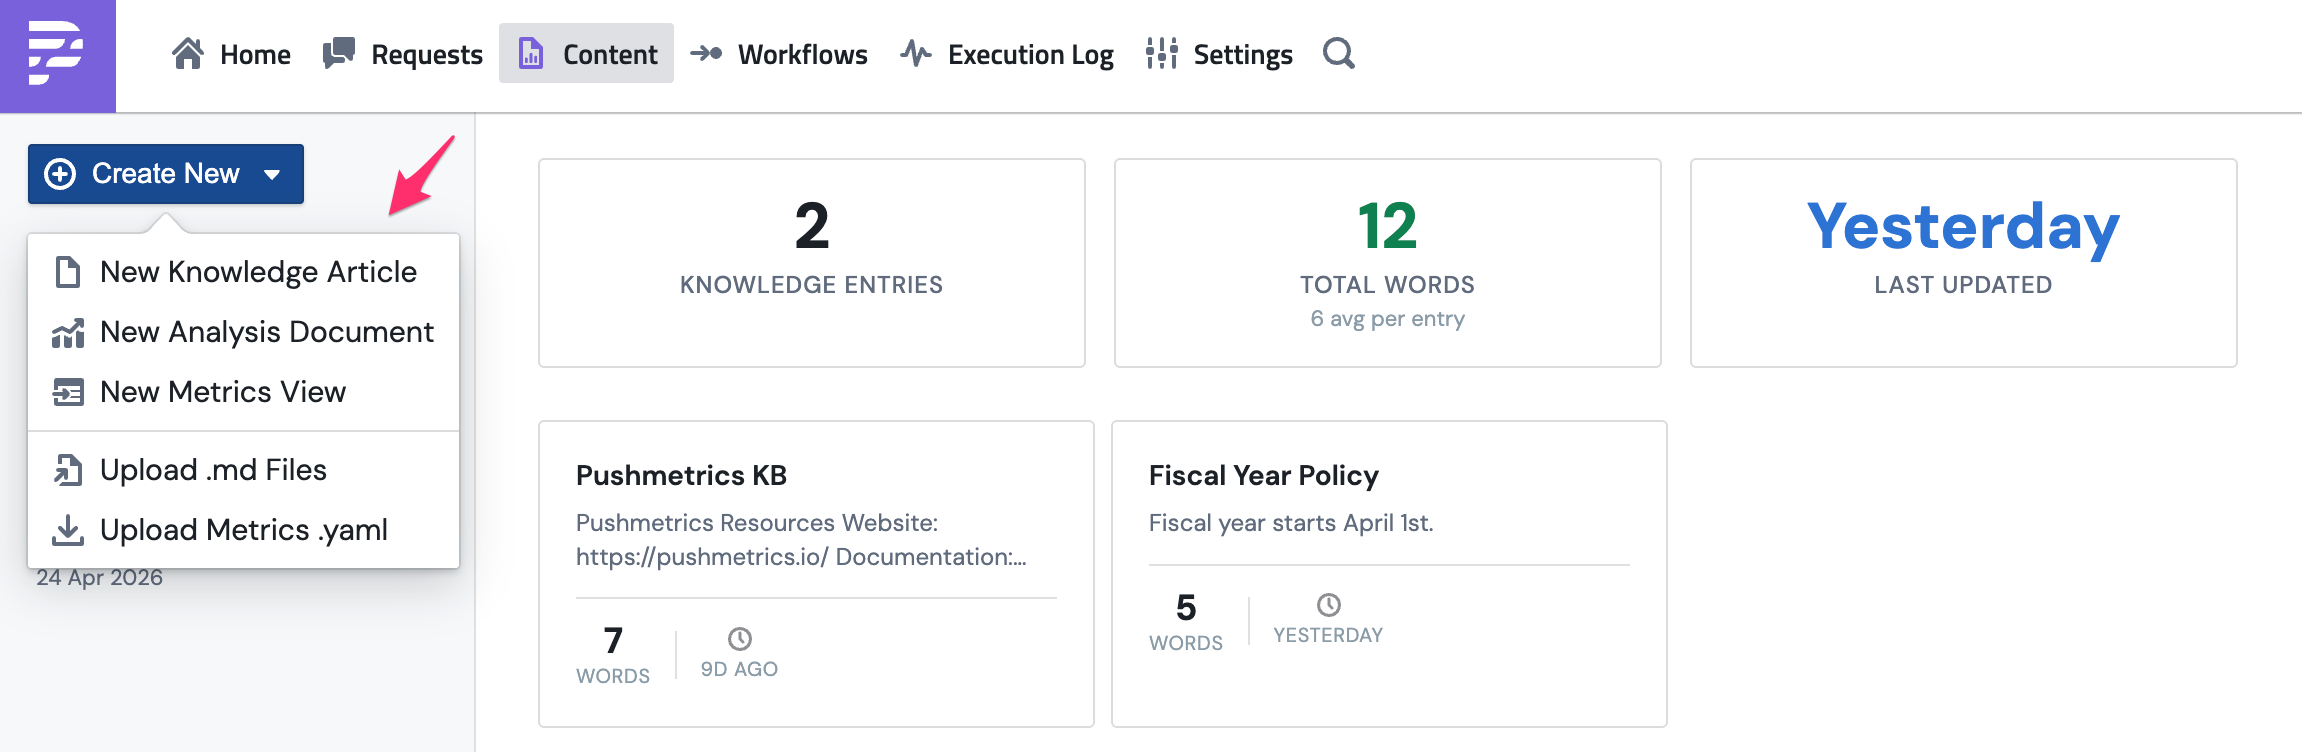This screenshot has height=752, width=2302.
Task: Open search with the magnifier icon
Action: pyautogui.click(x=1339, y=53)
